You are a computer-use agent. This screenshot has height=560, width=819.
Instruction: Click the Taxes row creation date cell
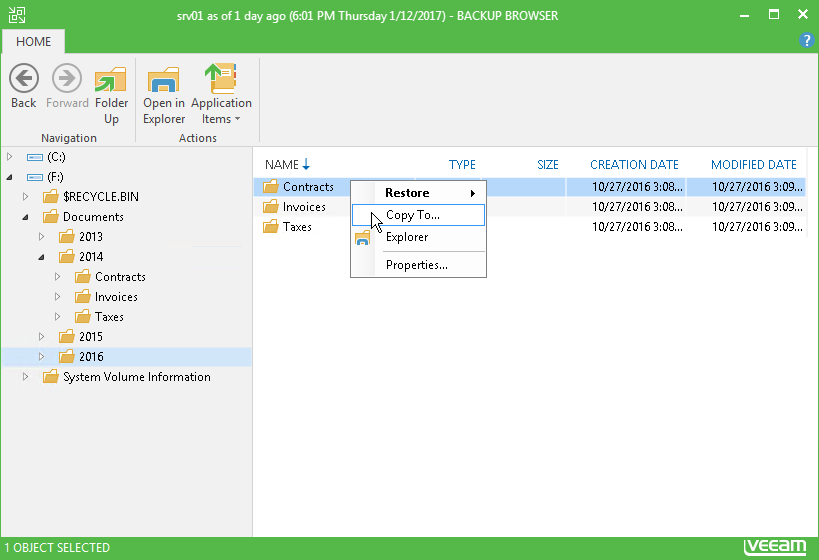point(637,227)
